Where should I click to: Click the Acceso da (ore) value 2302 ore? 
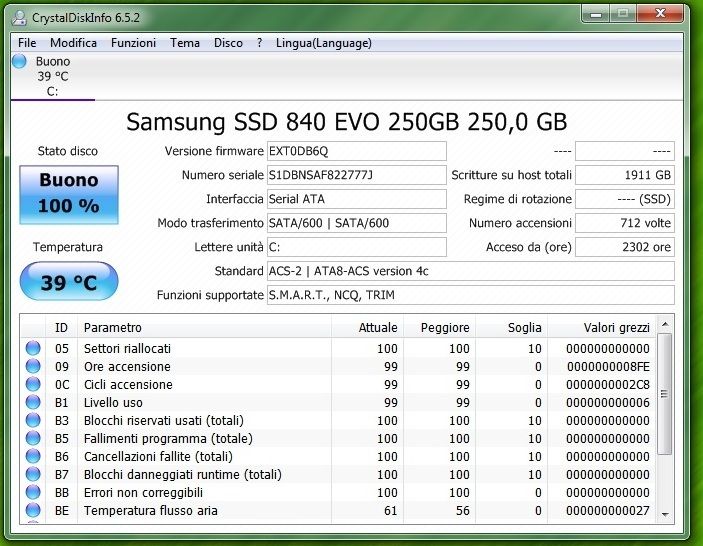click(x=625, y=247)
